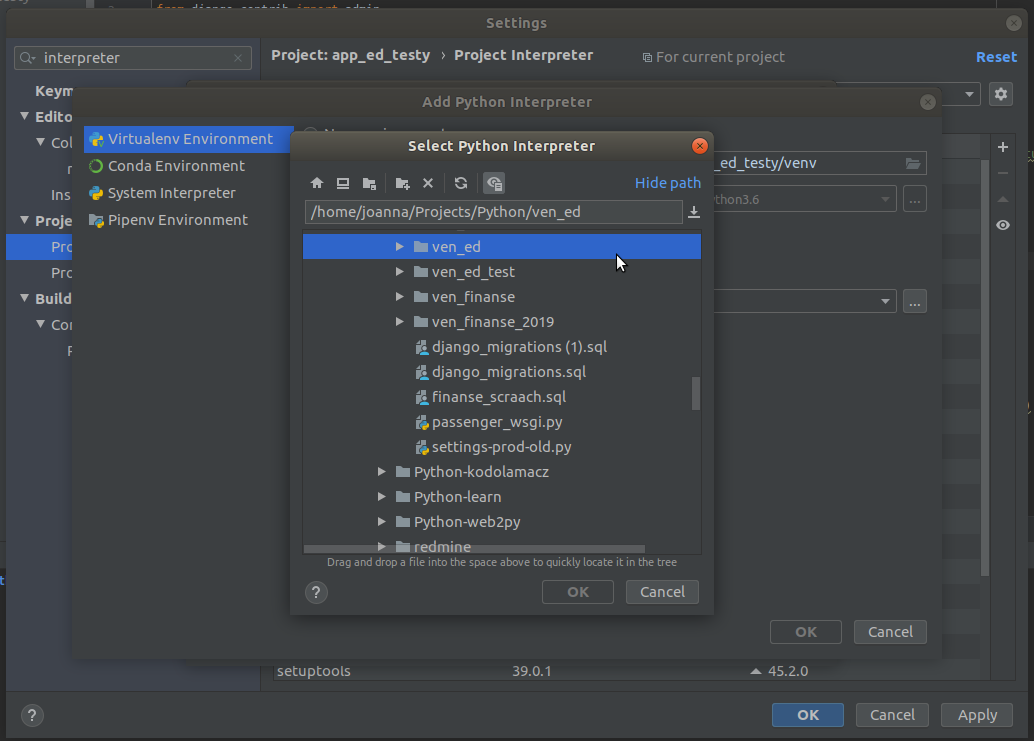The image size is (1034, 741).
Task: Expand the Python-web2py folder
Action: click(382, 522)
